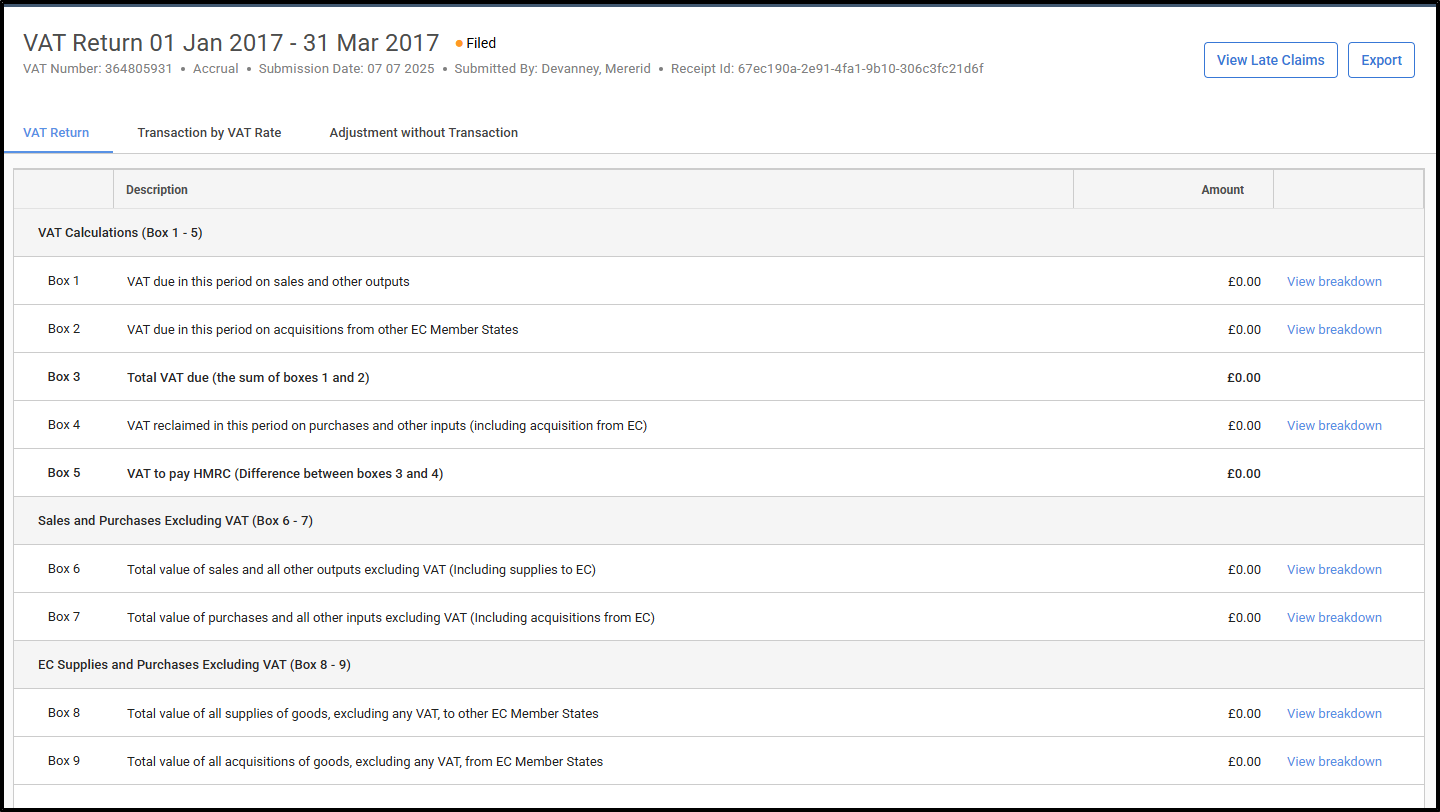Screen dimensions: 1440x812
Task: Click the Amount column header
Action: [x=1173, y=189]
